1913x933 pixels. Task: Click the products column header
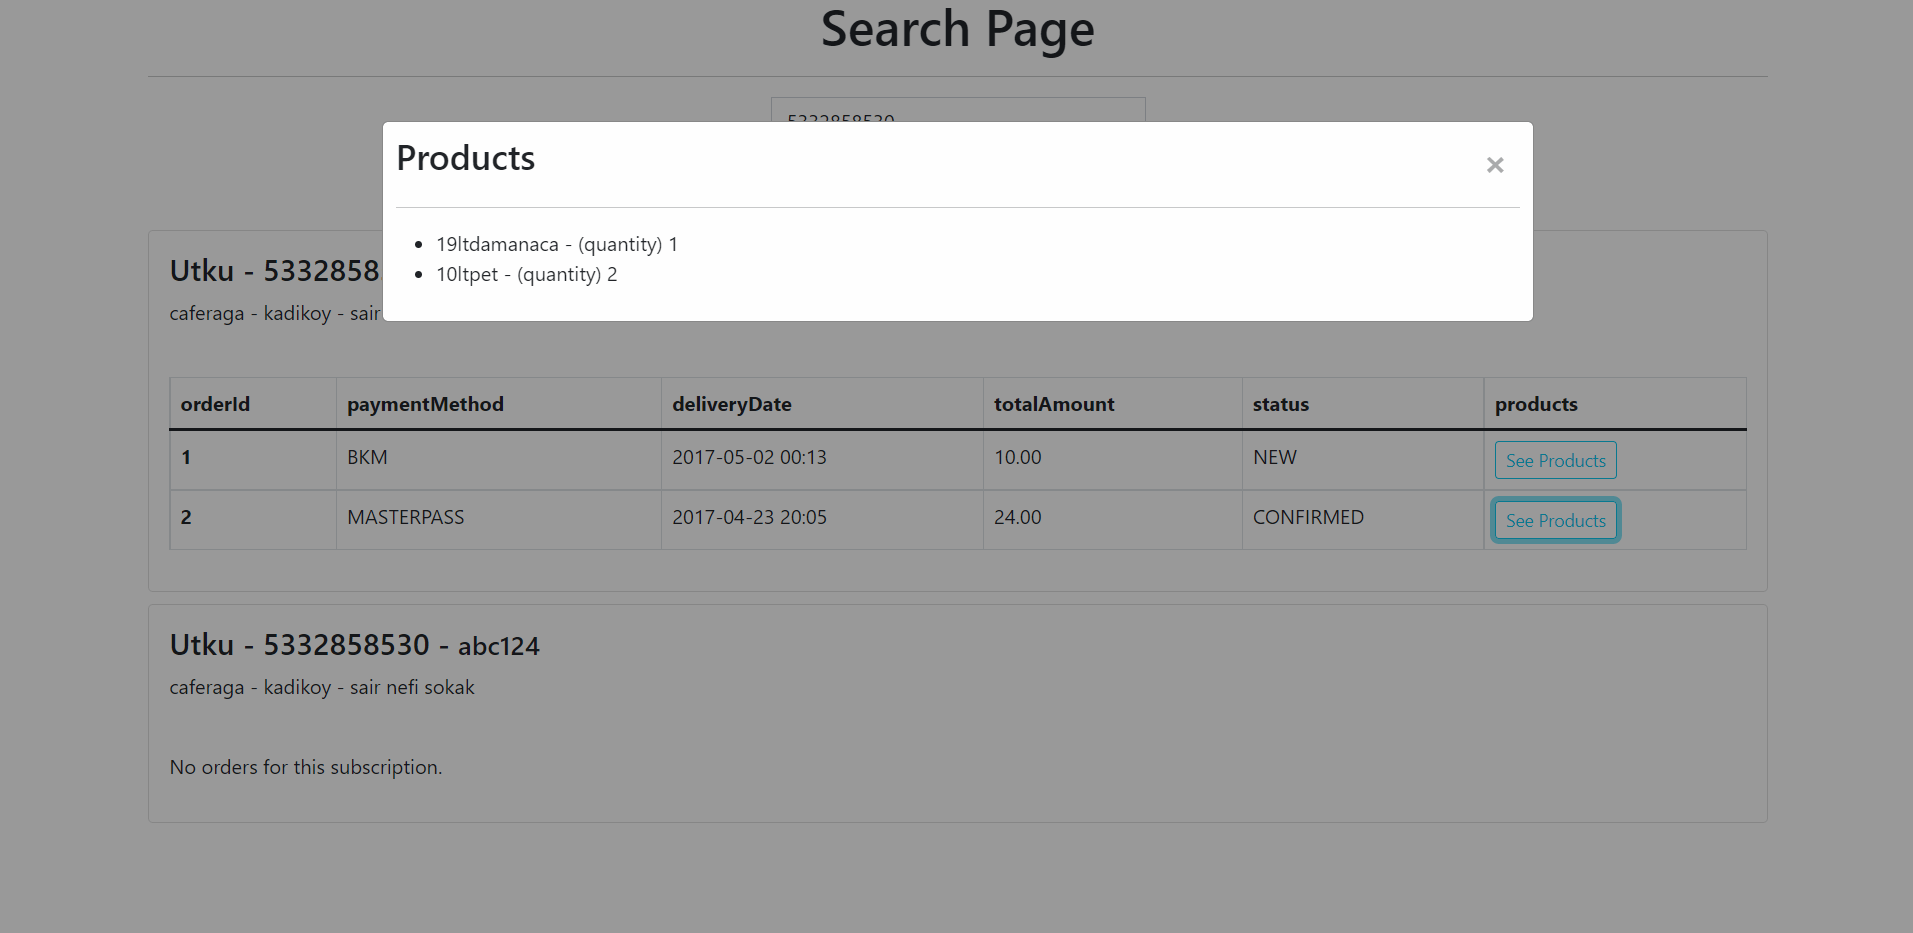1536,403
